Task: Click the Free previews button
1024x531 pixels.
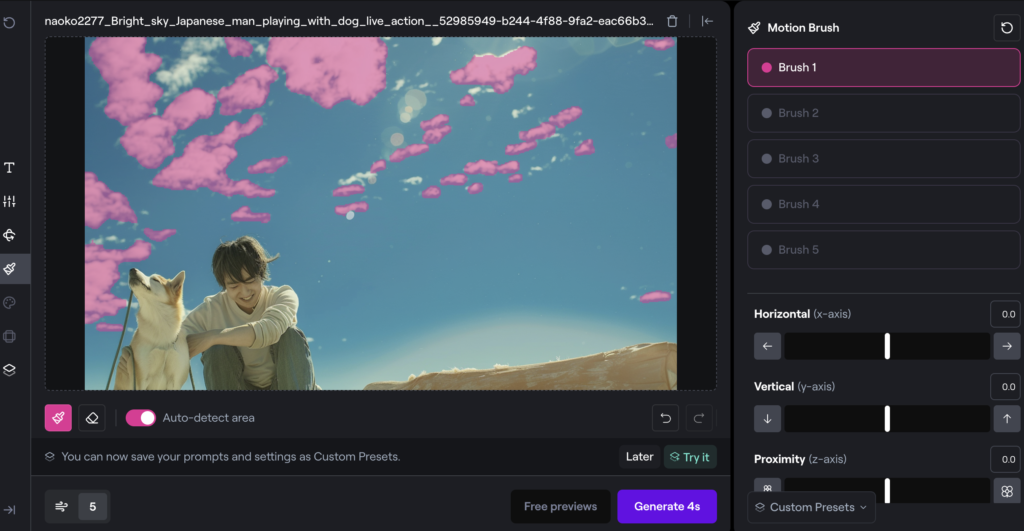Action: point(560,507)
